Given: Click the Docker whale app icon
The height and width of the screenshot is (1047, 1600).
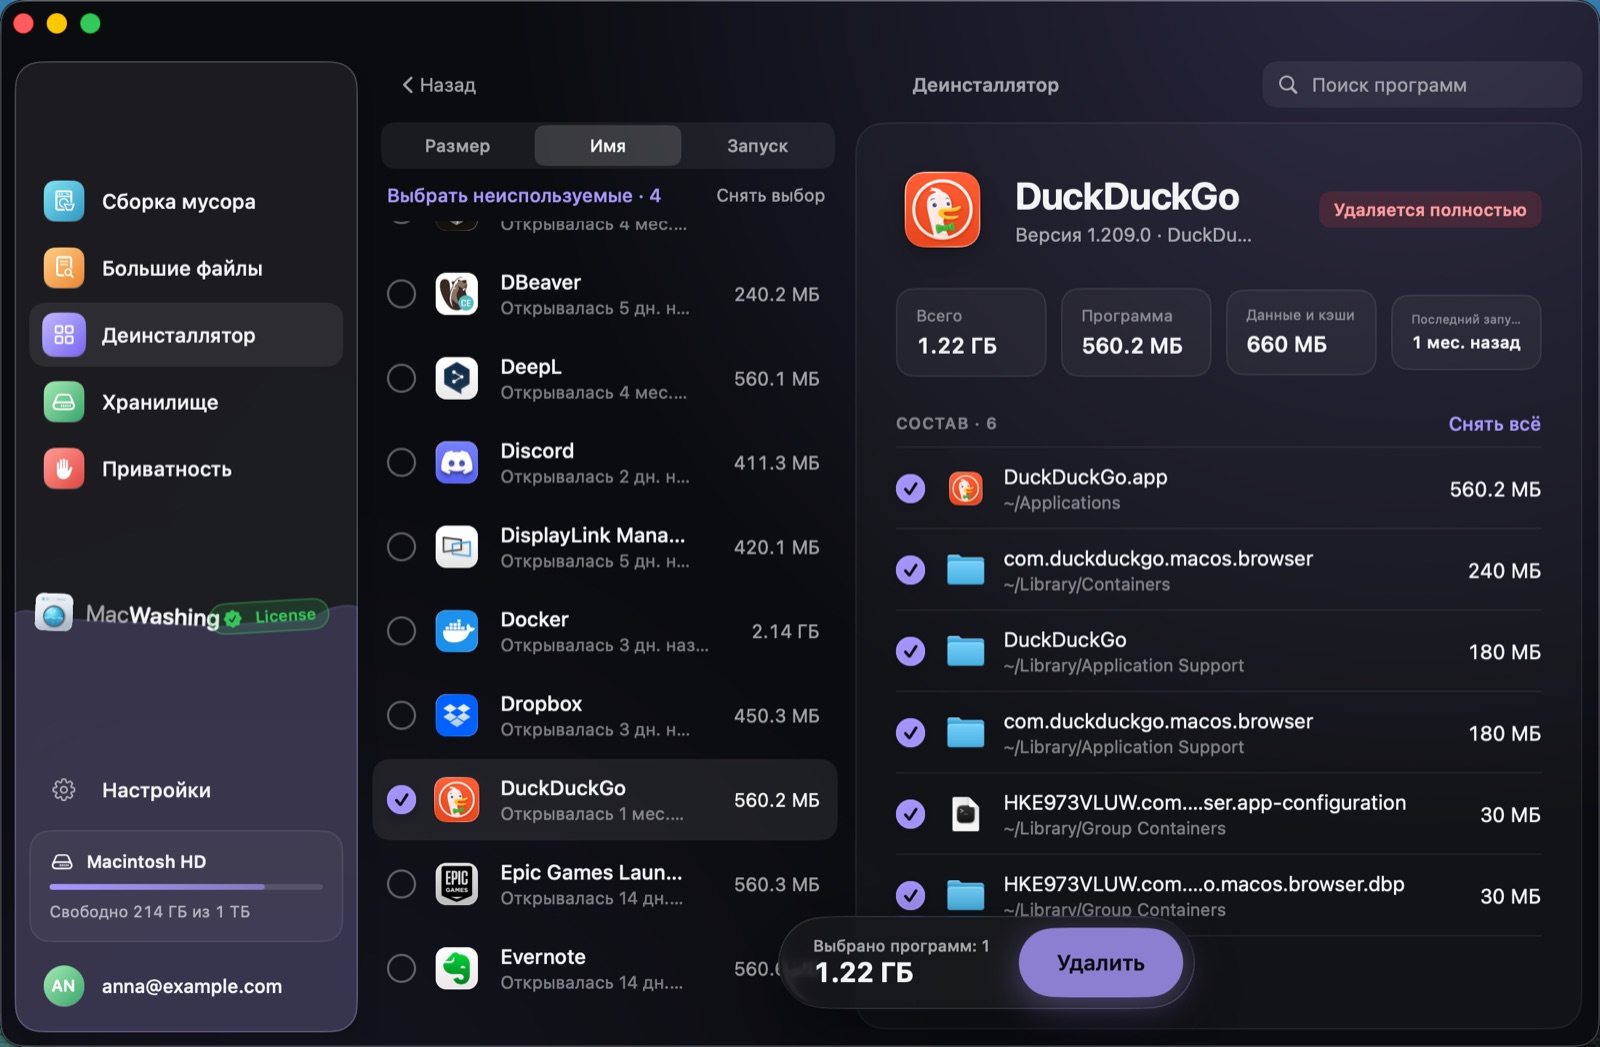Looking at the screenshot, I should 457,631.
